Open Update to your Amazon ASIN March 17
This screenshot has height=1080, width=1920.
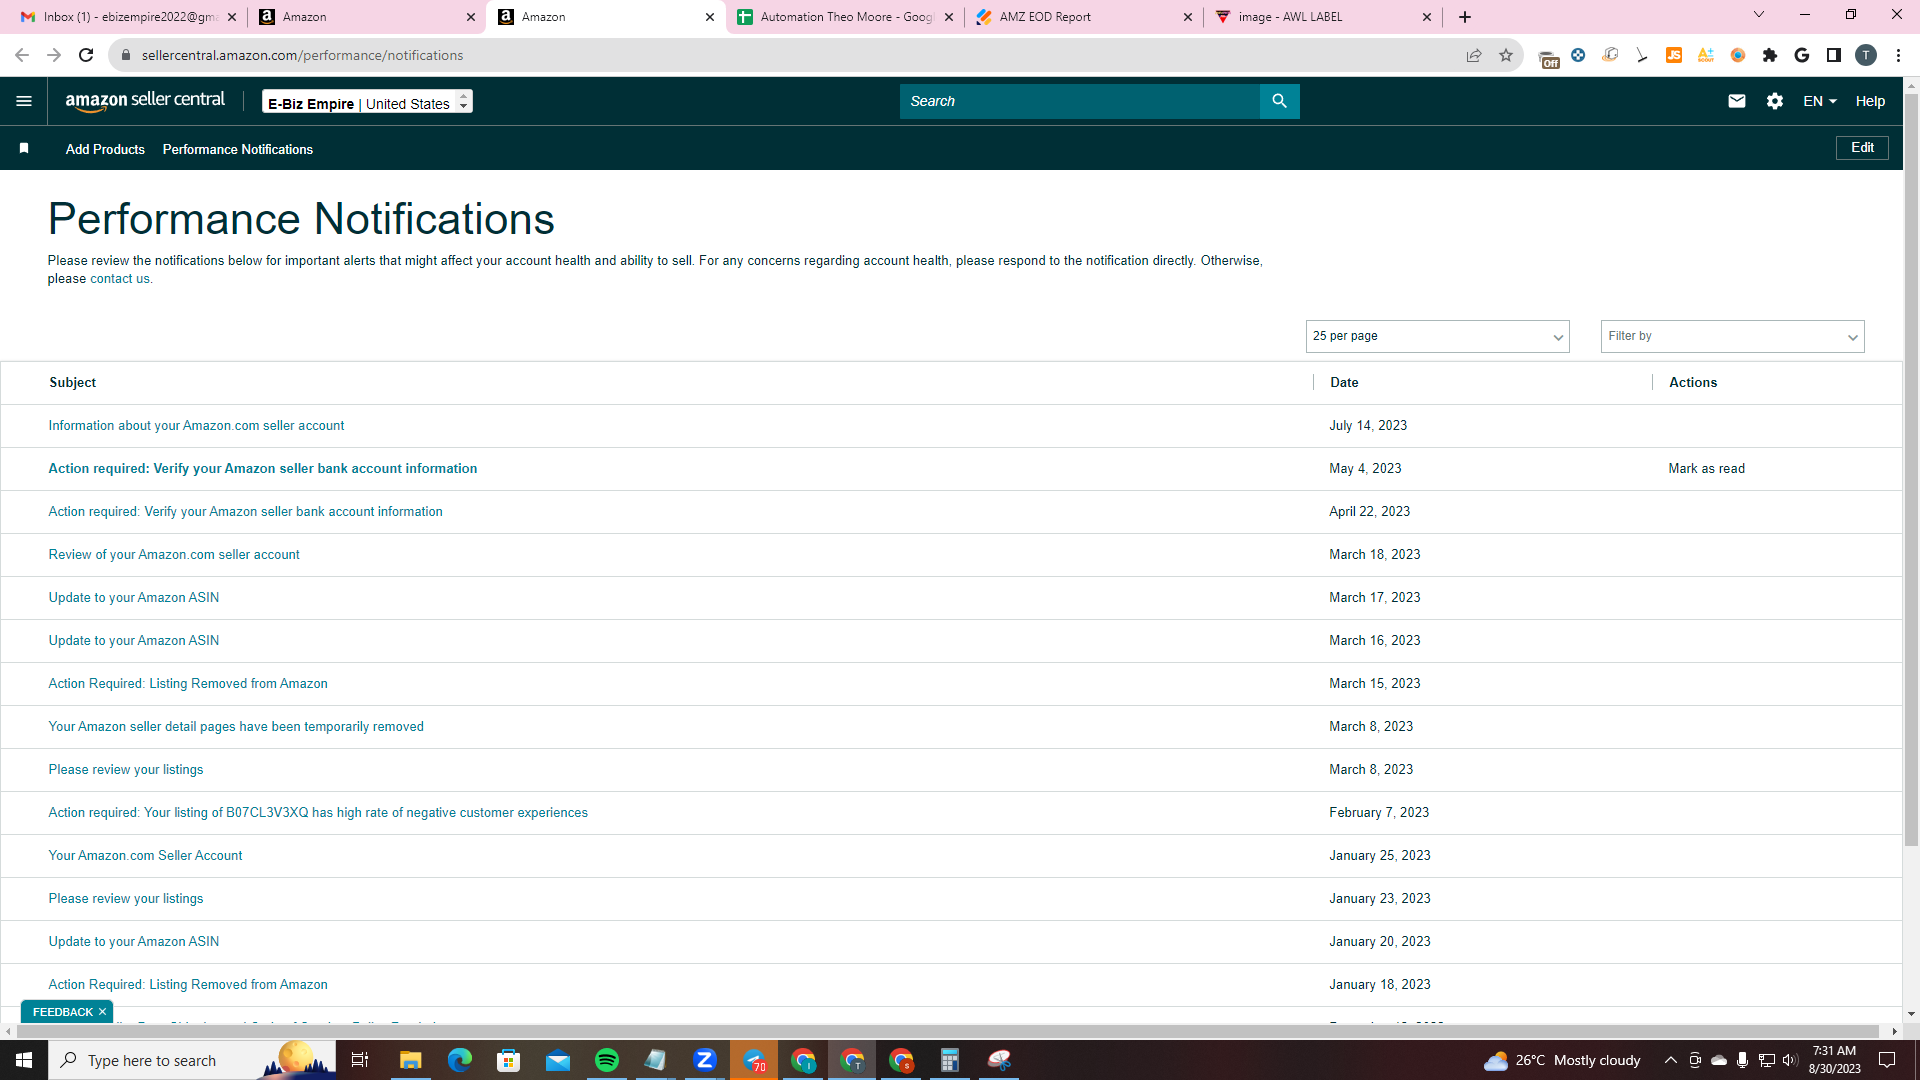coord(134,597)
